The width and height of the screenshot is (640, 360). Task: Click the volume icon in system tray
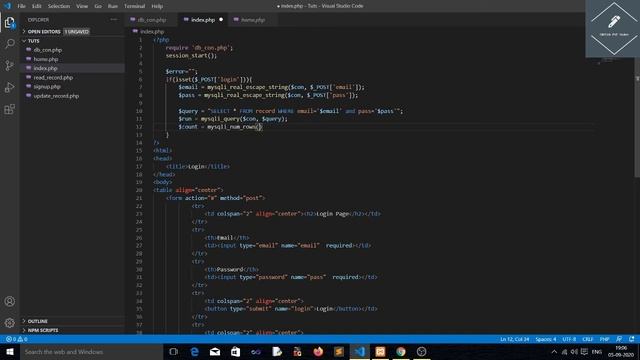click(574, 351)
